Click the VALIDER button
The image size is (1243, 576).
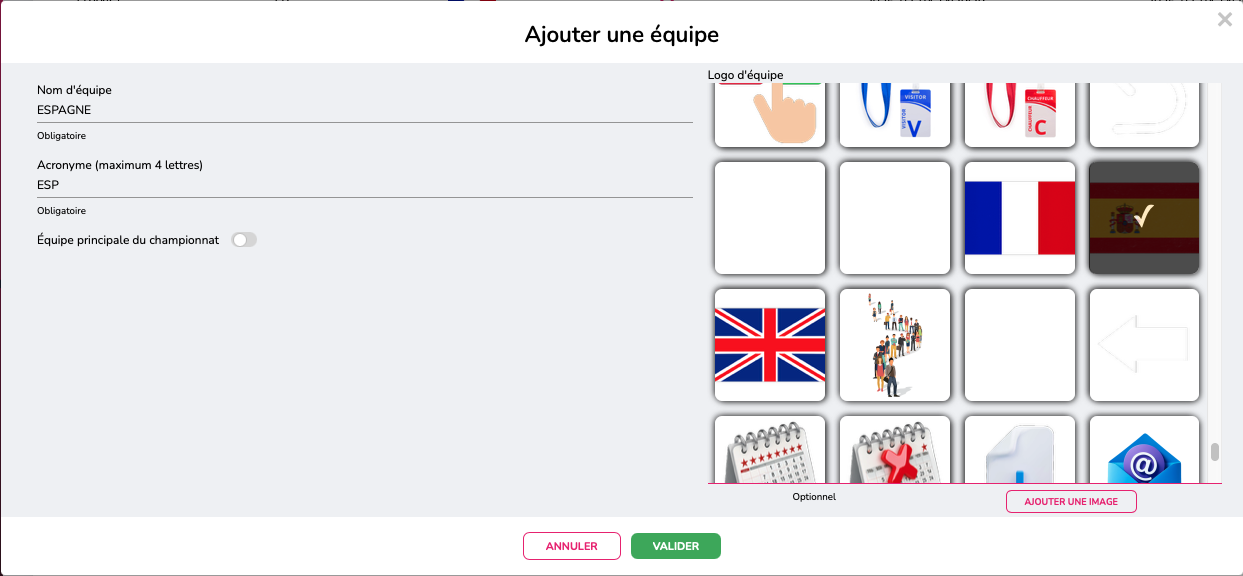pyautogui.click(x=676, y=546)
